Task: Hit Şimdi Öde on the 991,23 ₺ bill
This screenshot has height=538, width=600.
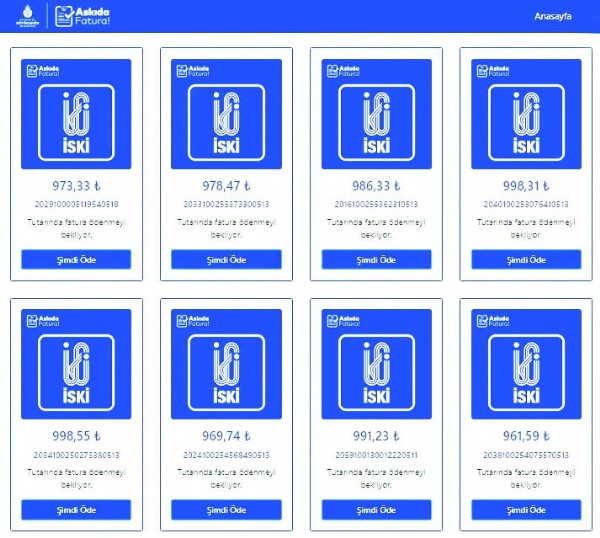Action: click(x=376, y=510)
